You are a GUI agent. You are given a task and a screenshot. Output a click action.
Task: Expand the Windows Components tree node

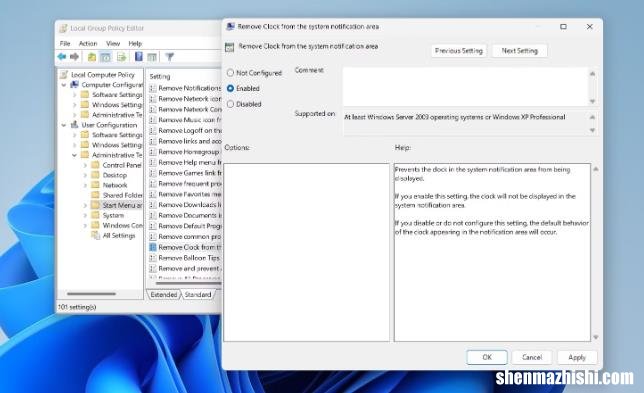(85, 225)
